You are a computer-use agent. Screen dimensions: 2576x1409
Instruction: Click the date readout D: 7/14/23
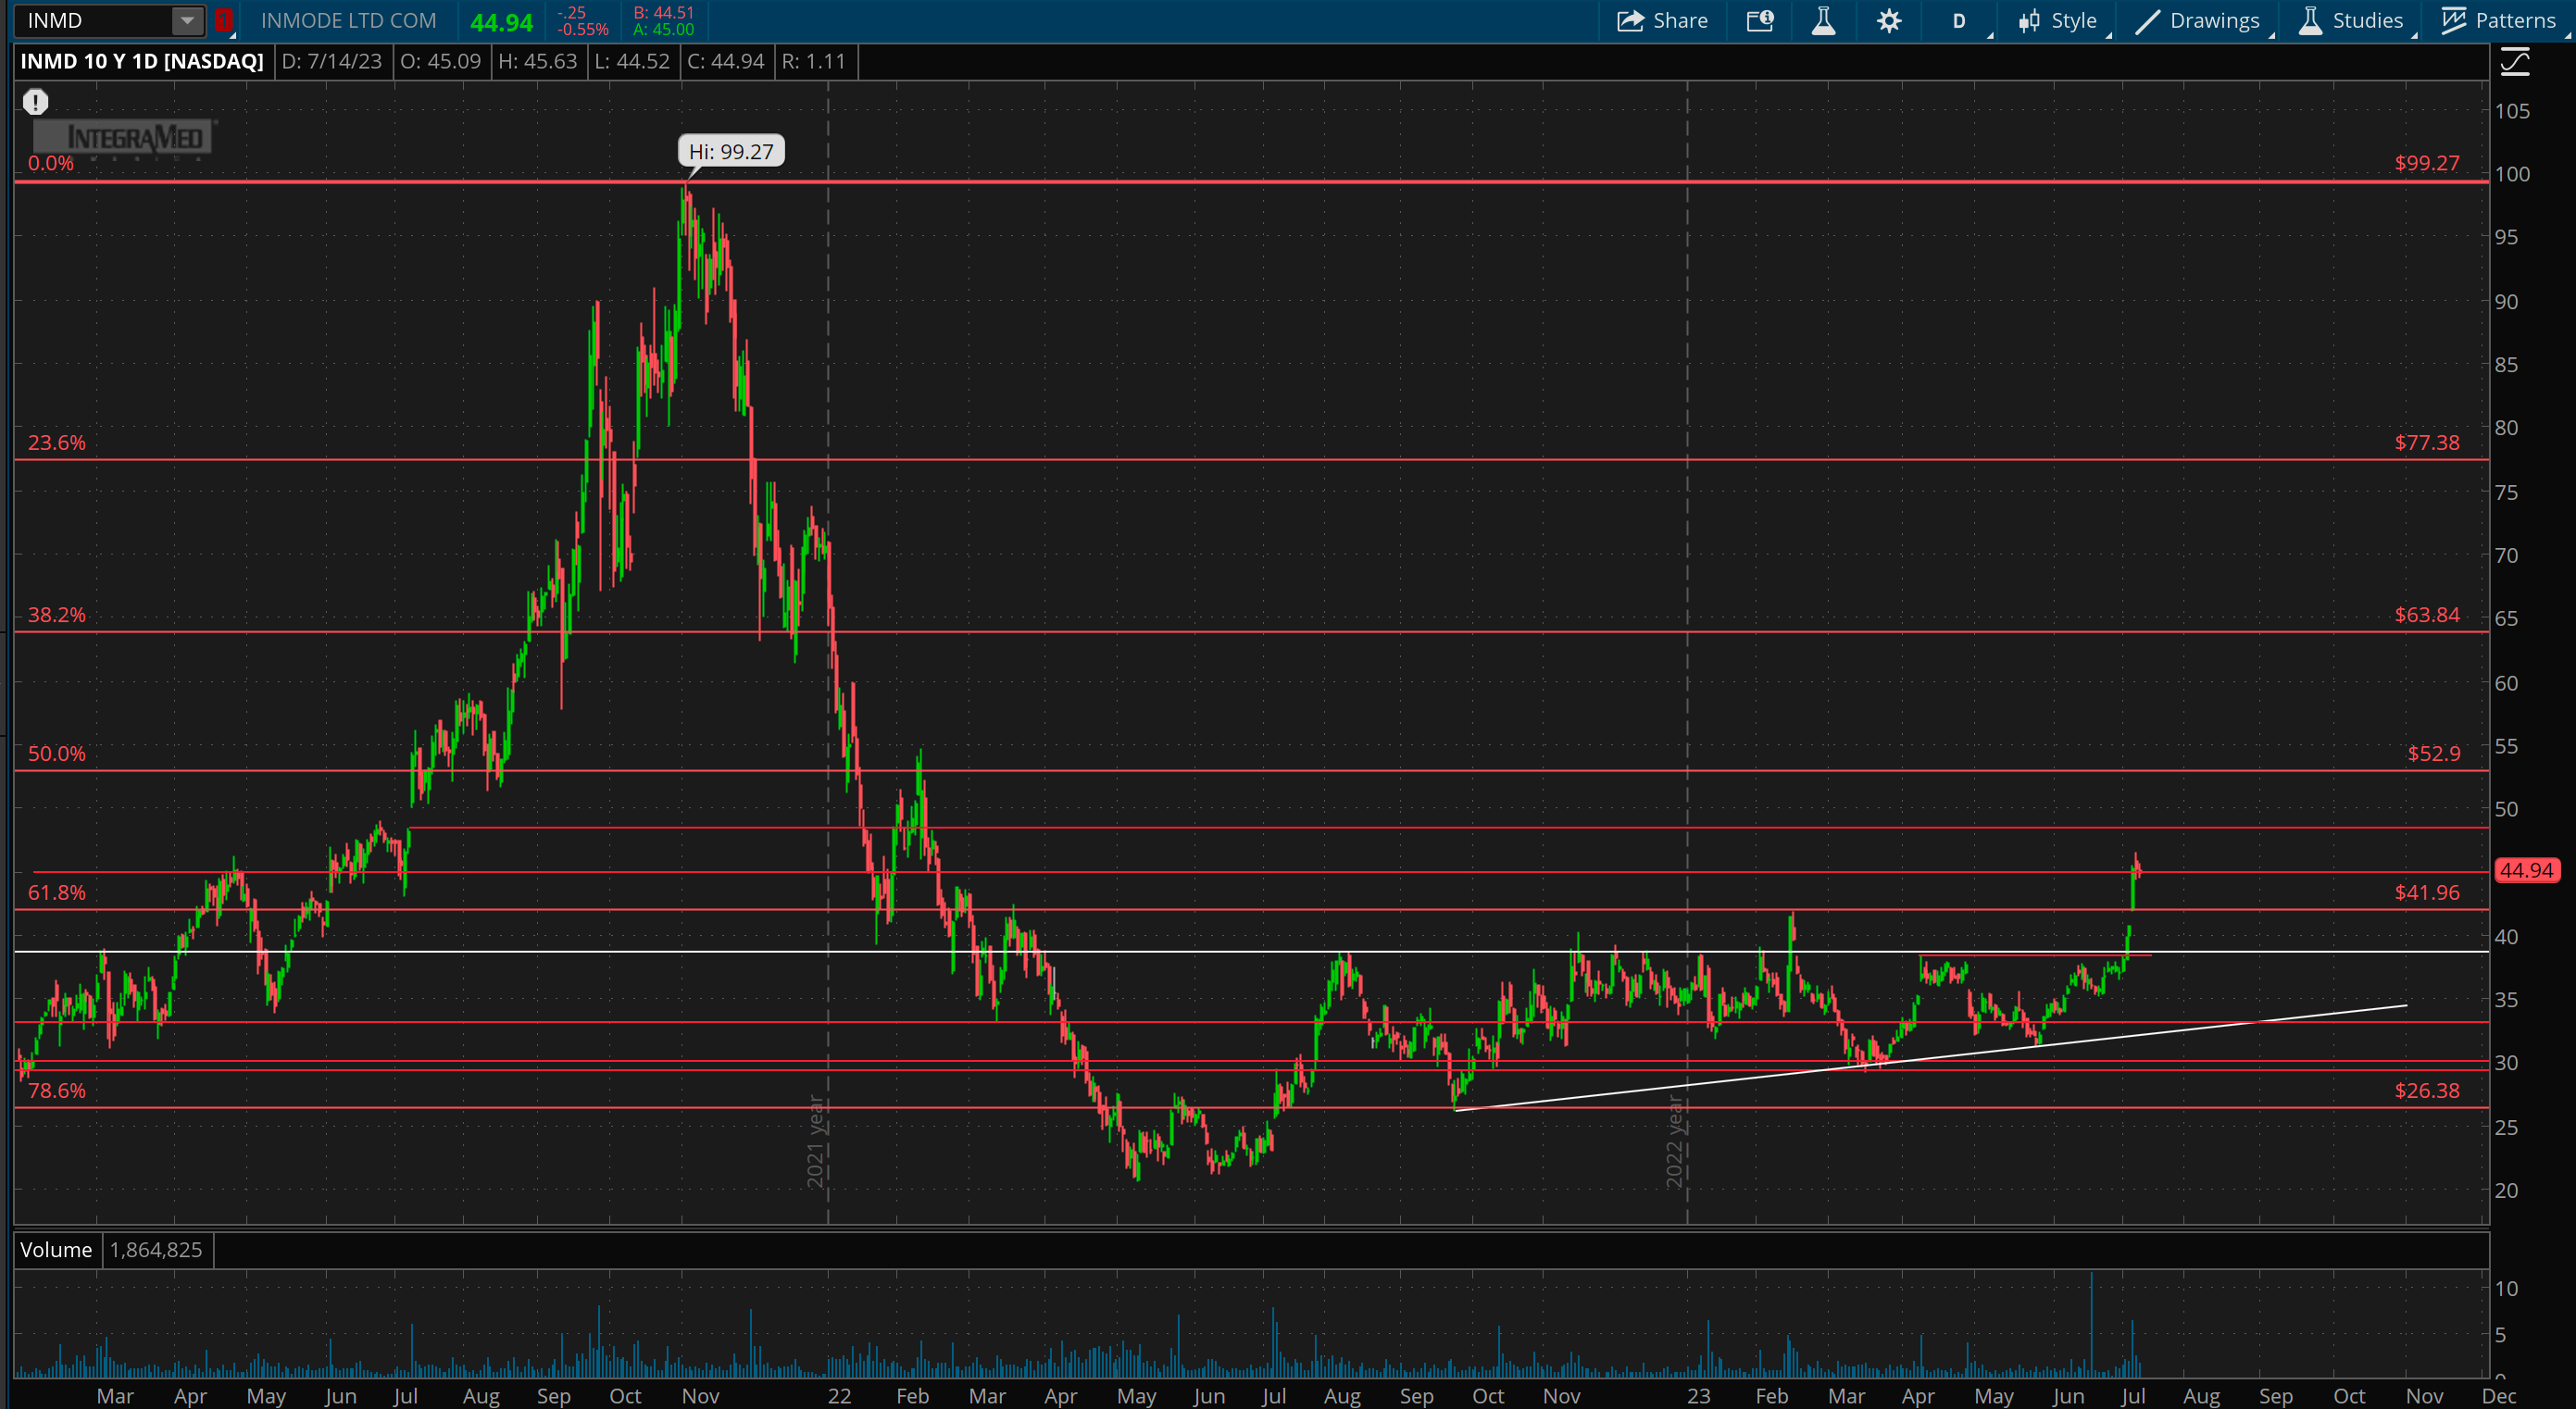coord(332,62)
